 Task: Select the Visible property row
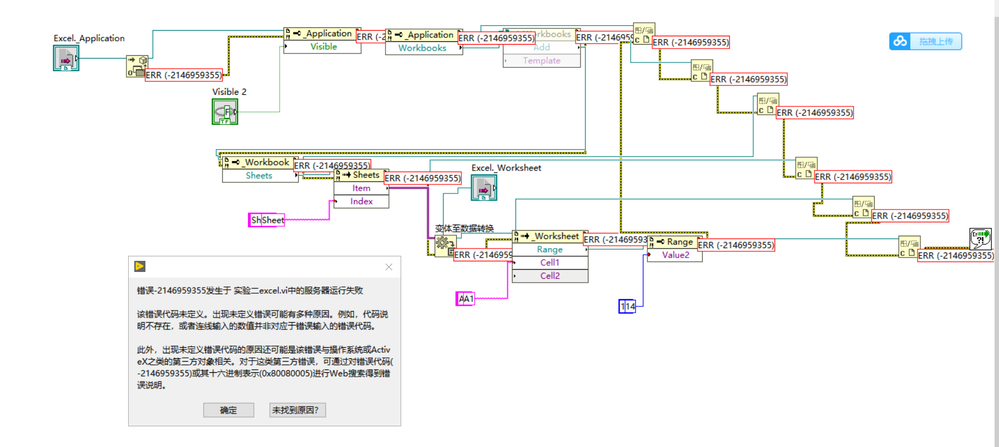[x=322, y=46]
